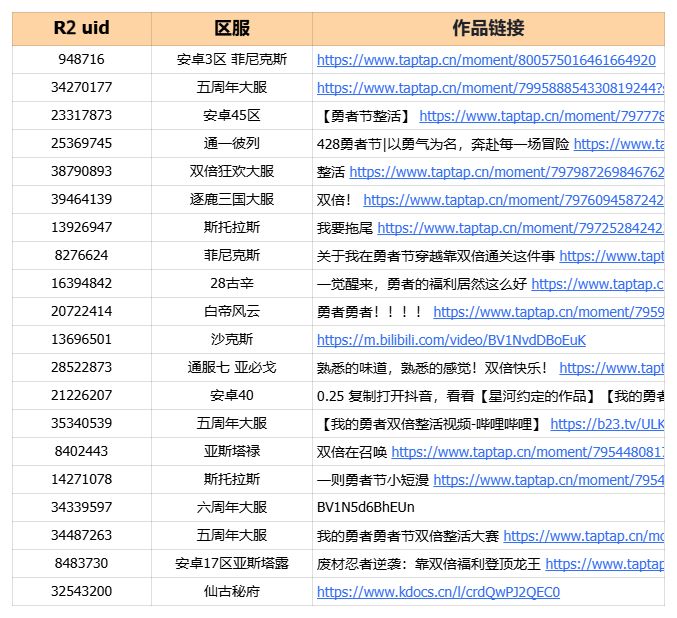
Task: Select uid cell 20722414
Action: (x=82, y=312)
